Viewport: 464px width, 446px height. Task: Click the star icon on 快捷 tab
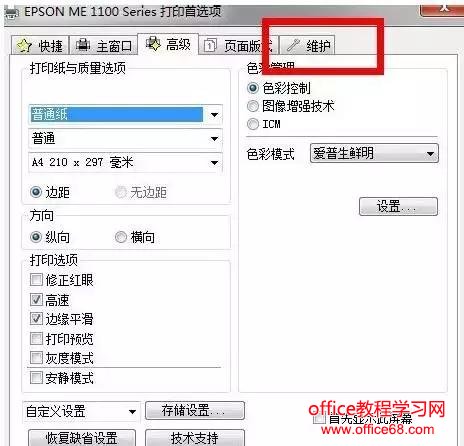pyautogui.click(x=24, y=46)
